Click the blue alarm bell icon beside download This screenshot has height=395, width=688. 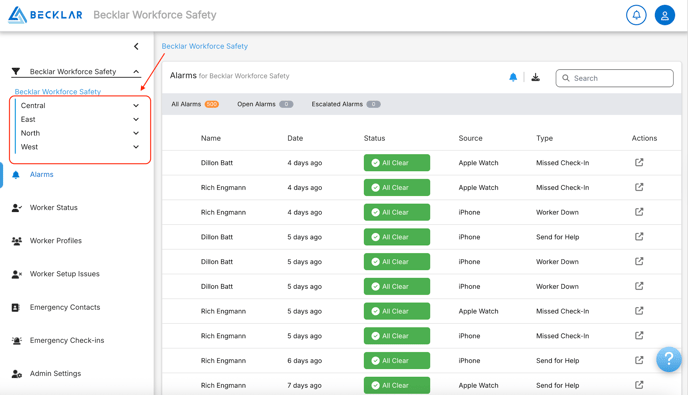coord(513,78)
